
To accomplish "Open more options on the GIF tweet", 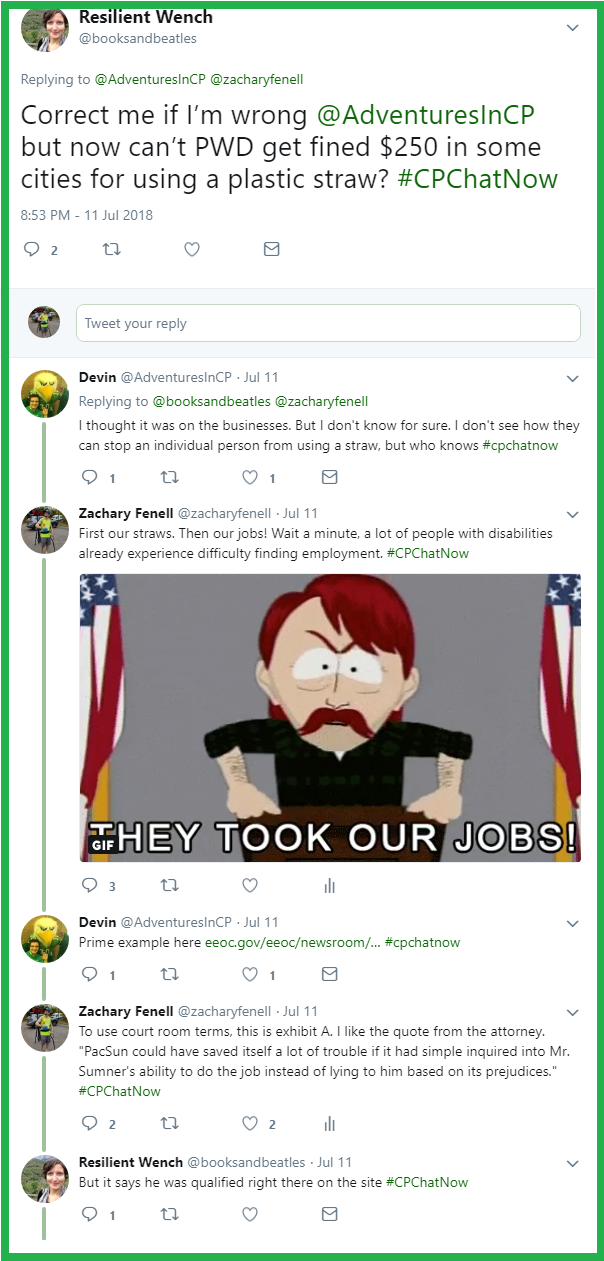I will click(x=573, y=514).
